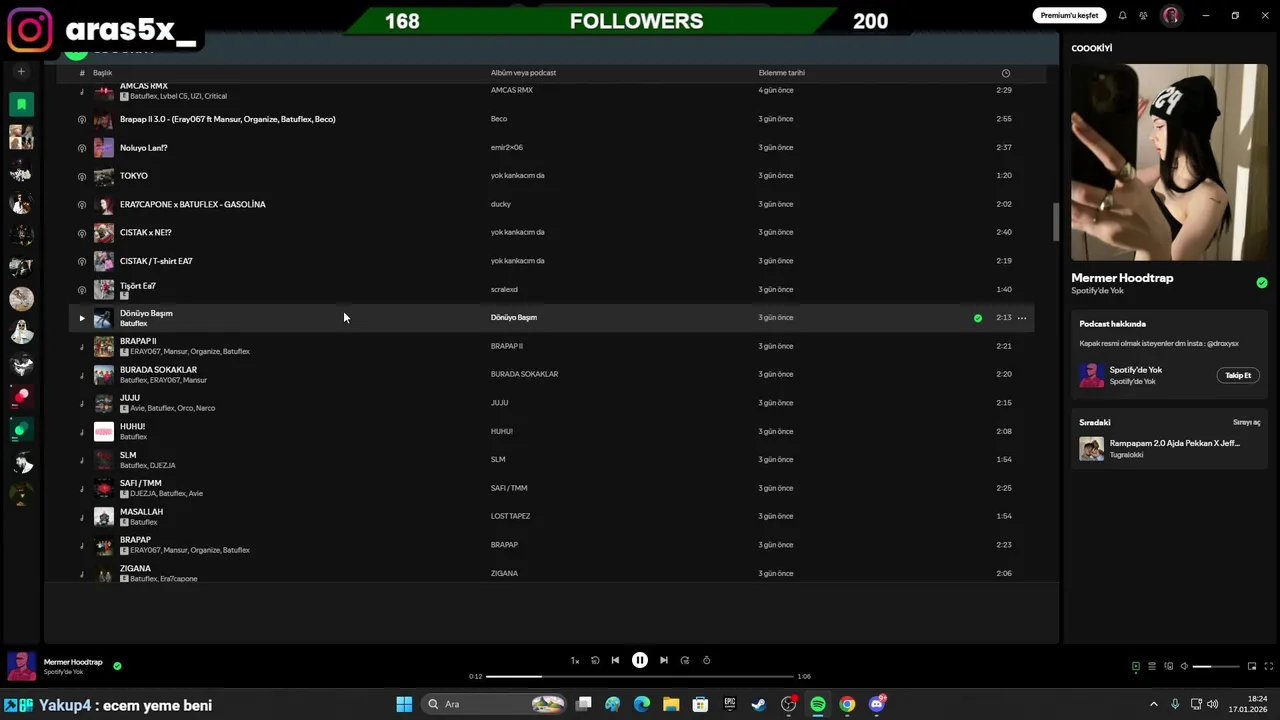Click the Mermer Hoodtrap title in right panel

click(1122, 278)
